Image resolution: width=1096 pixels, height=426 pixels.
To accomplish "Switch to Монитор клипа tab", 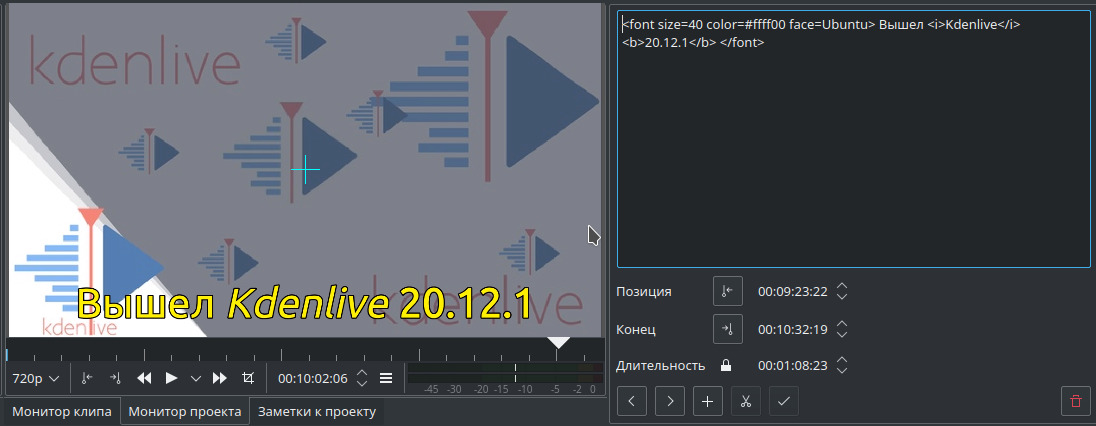I will coord(62,412).
